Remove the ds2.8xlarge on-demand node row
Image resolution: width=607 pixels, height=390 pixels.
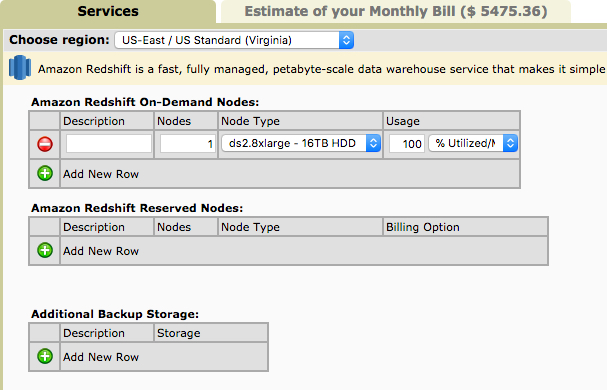[x=45, y=144]
